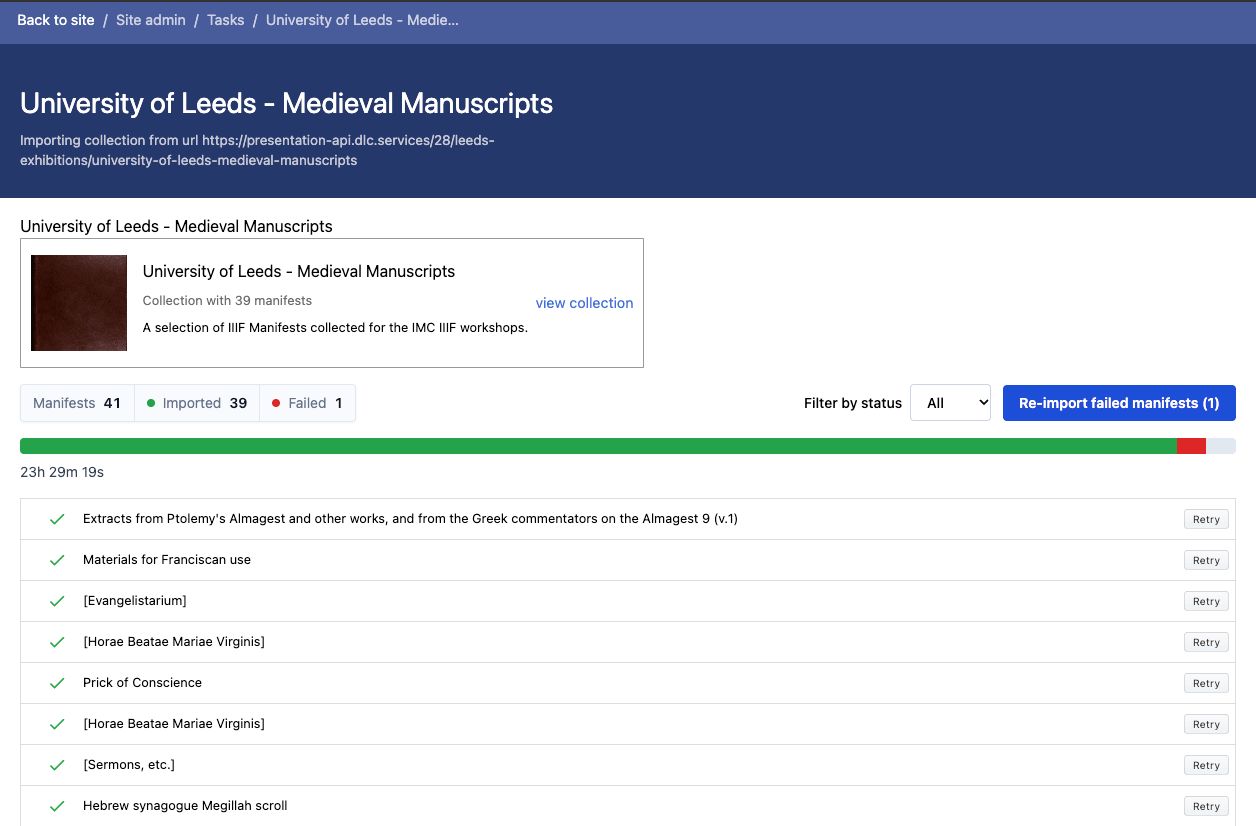Click the truncated University of Leeds breadcrumb
Image resolution: width=1256 pixels, height=826 pixels.
point(362,20)
